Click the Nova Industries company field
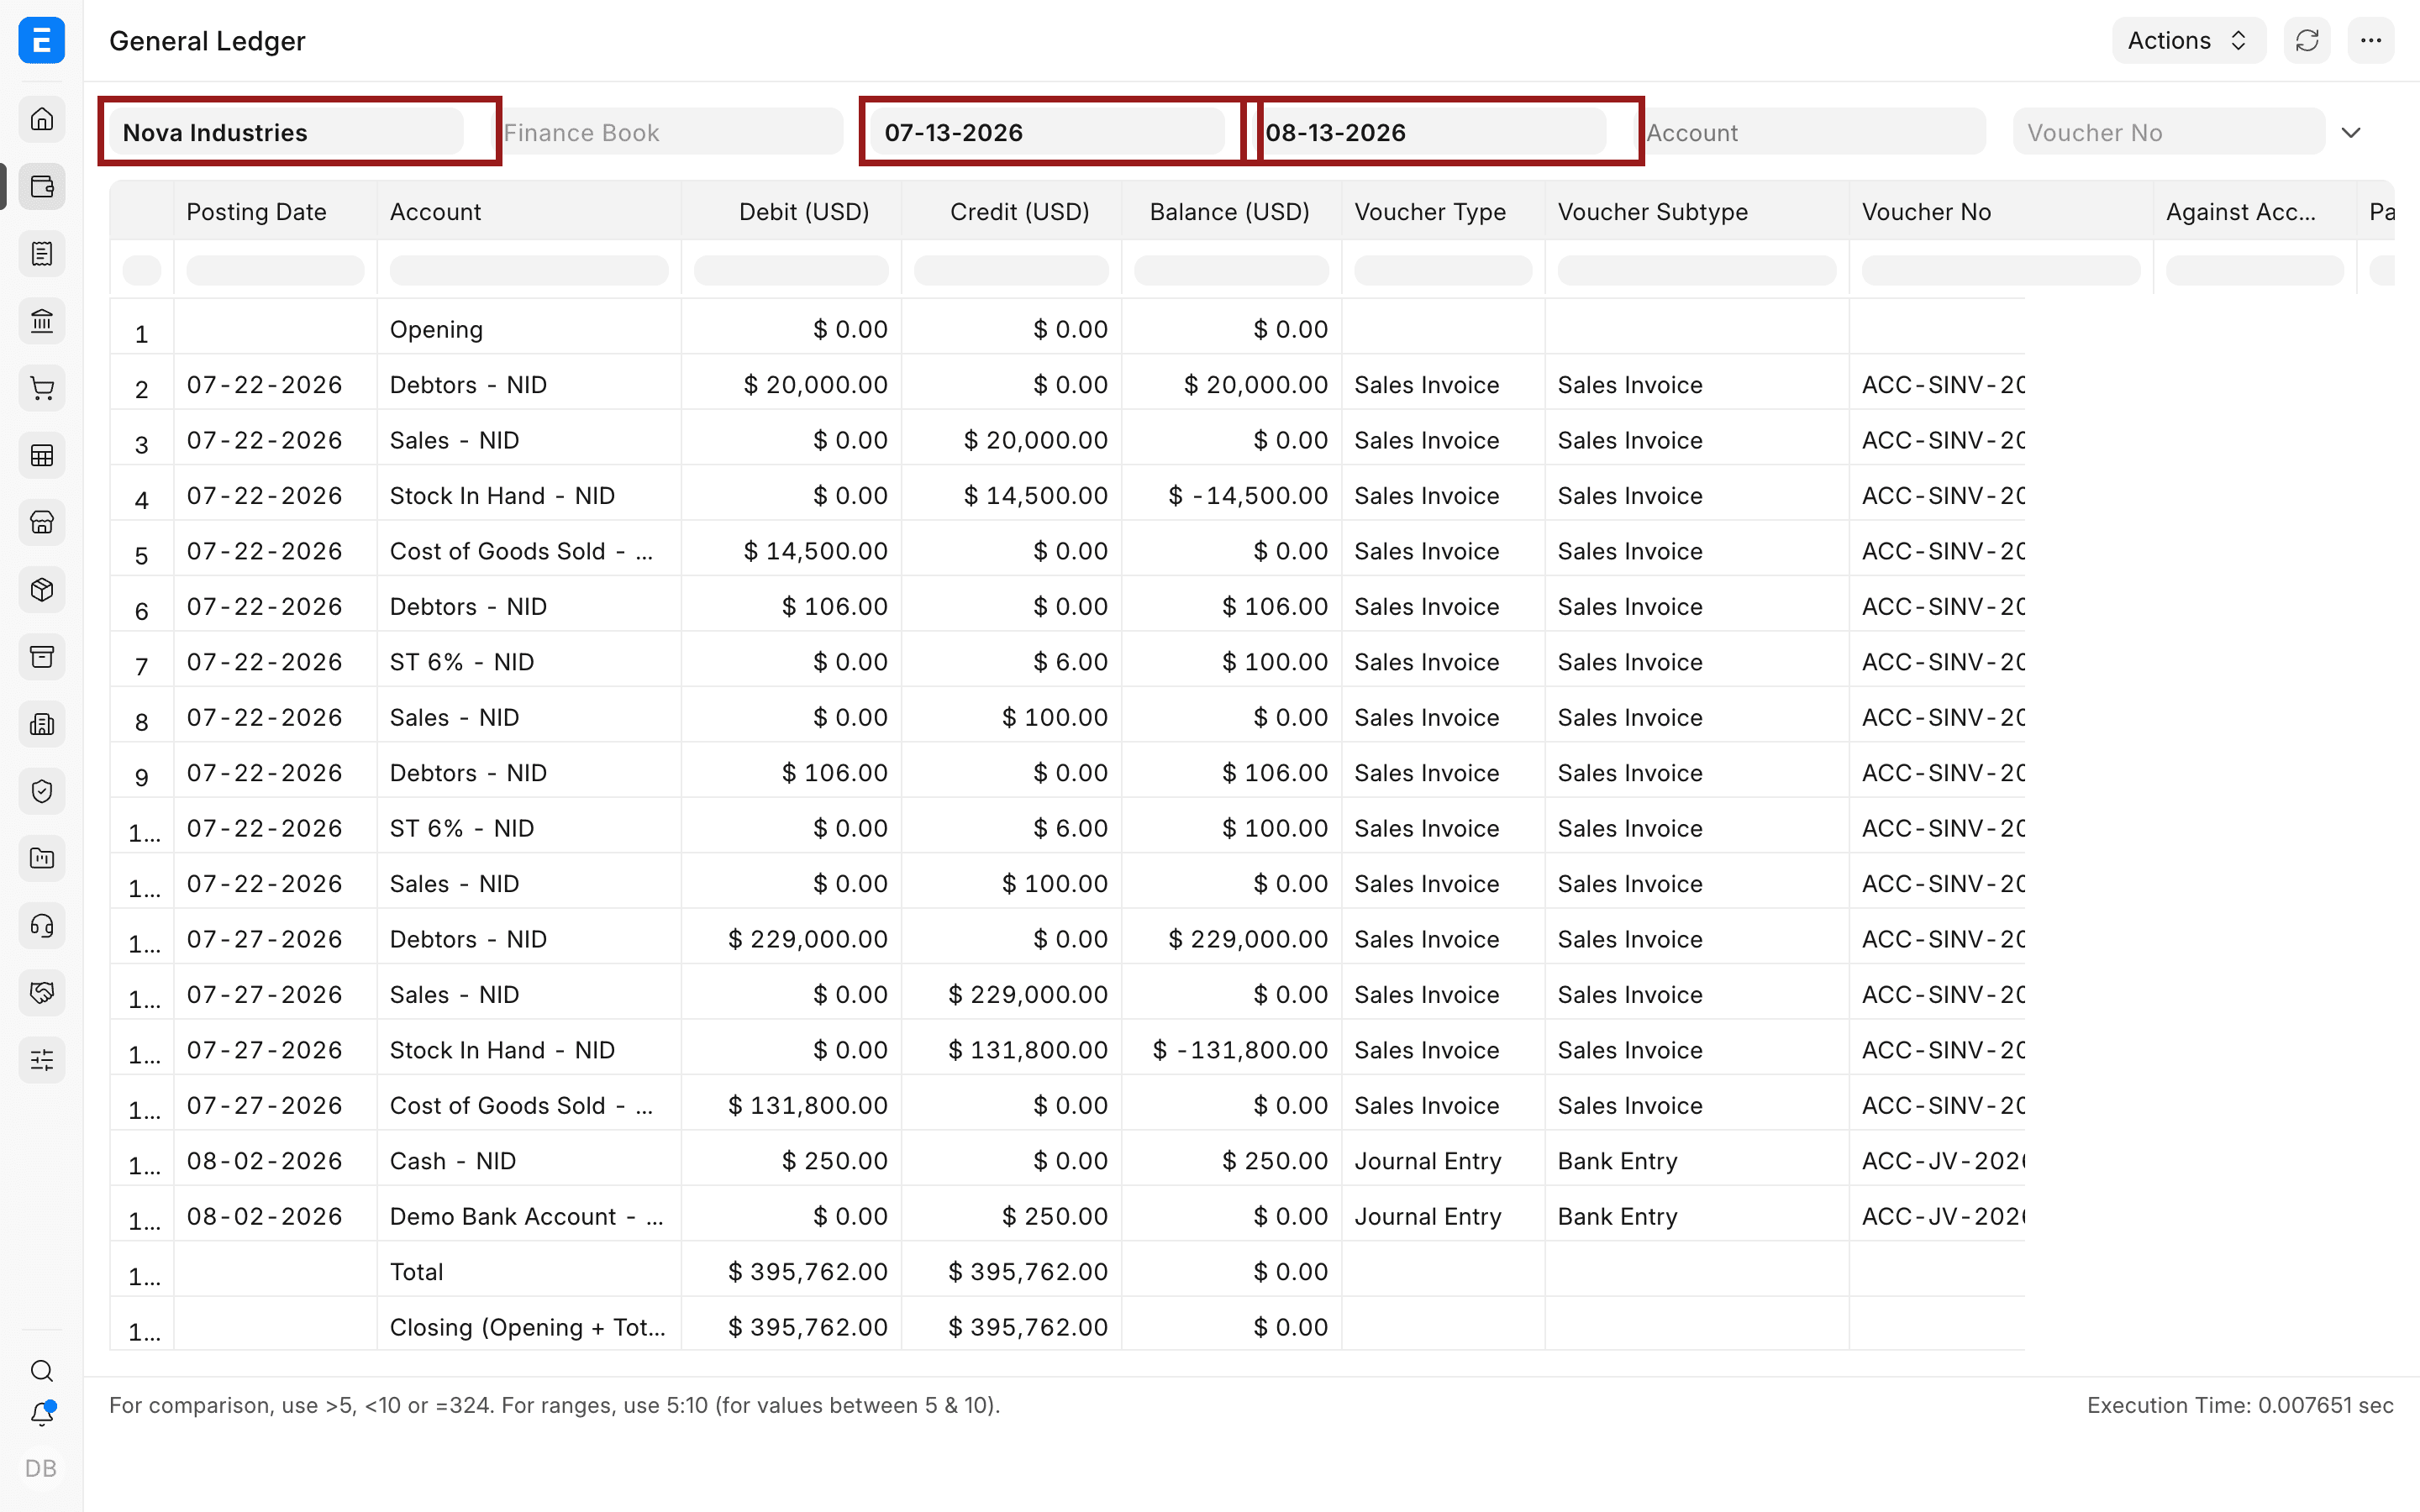The width and height of the screenshot is (2420, 1512). 287,132
